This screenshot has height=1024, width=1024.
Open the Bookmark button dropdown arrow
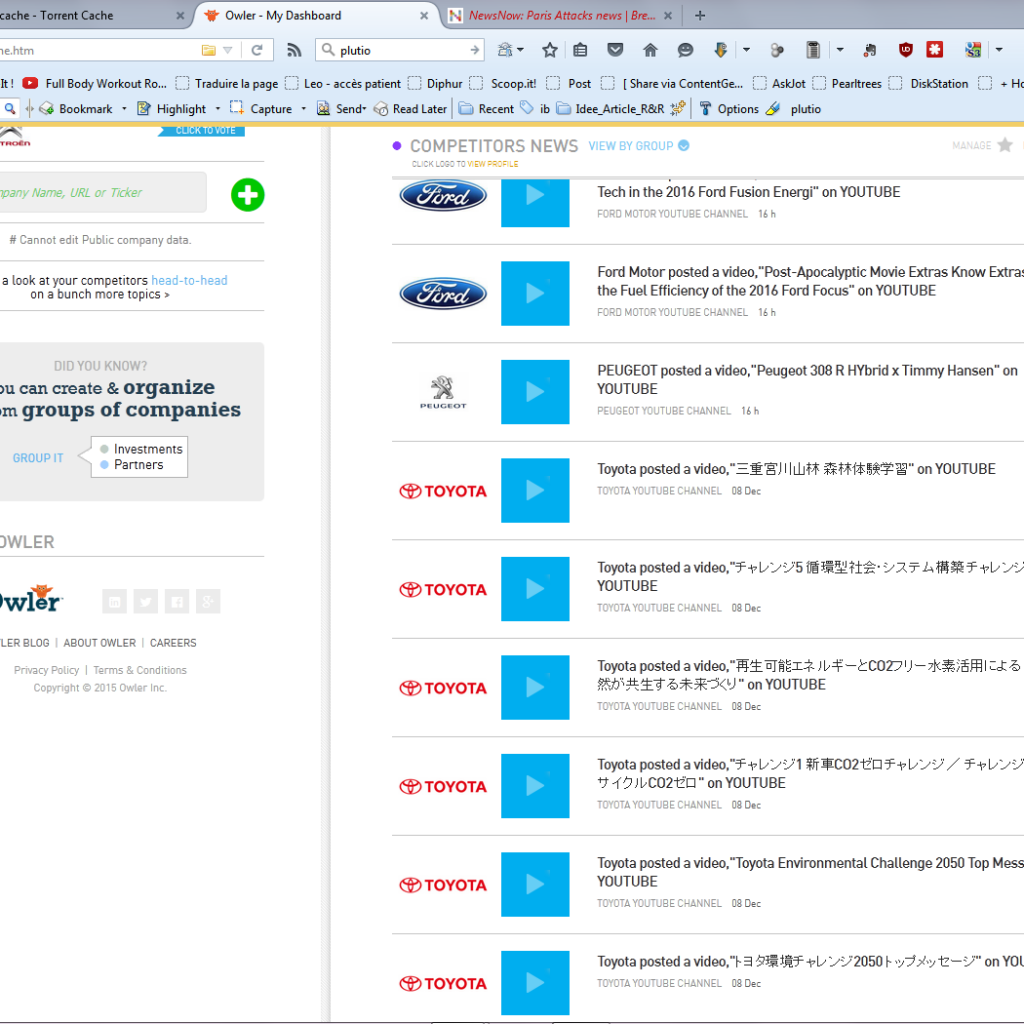pos(124,109)
